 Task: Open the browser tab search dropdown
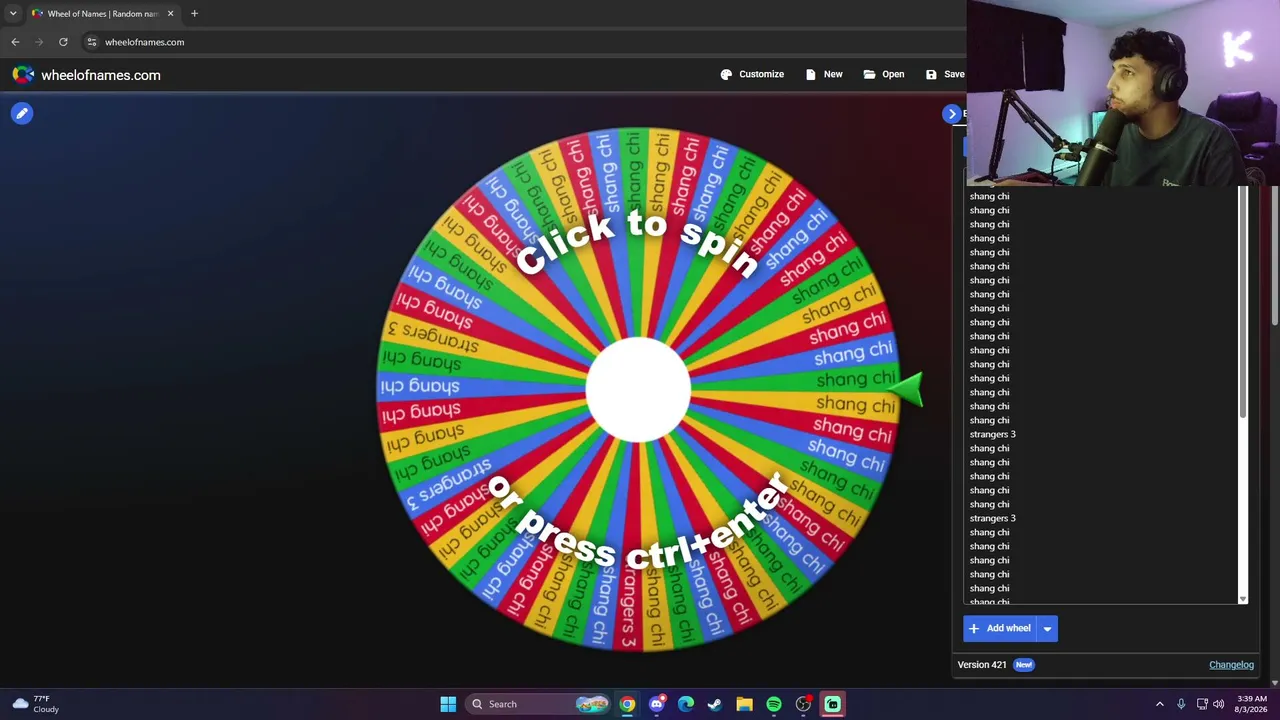coord(13,14)
